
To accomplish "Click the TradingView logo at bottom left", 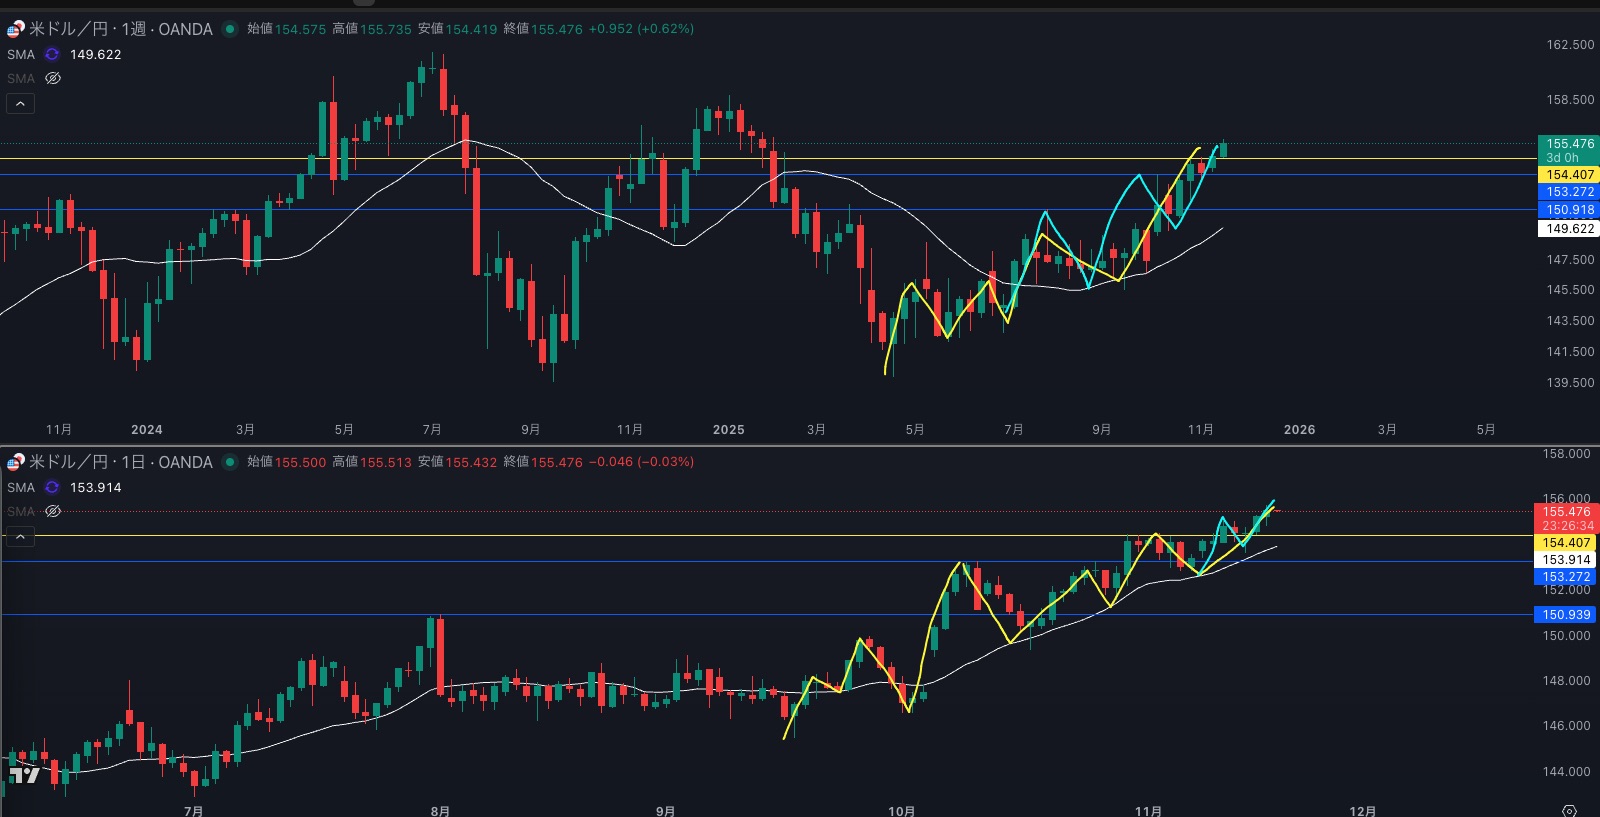I will [24, 775].
